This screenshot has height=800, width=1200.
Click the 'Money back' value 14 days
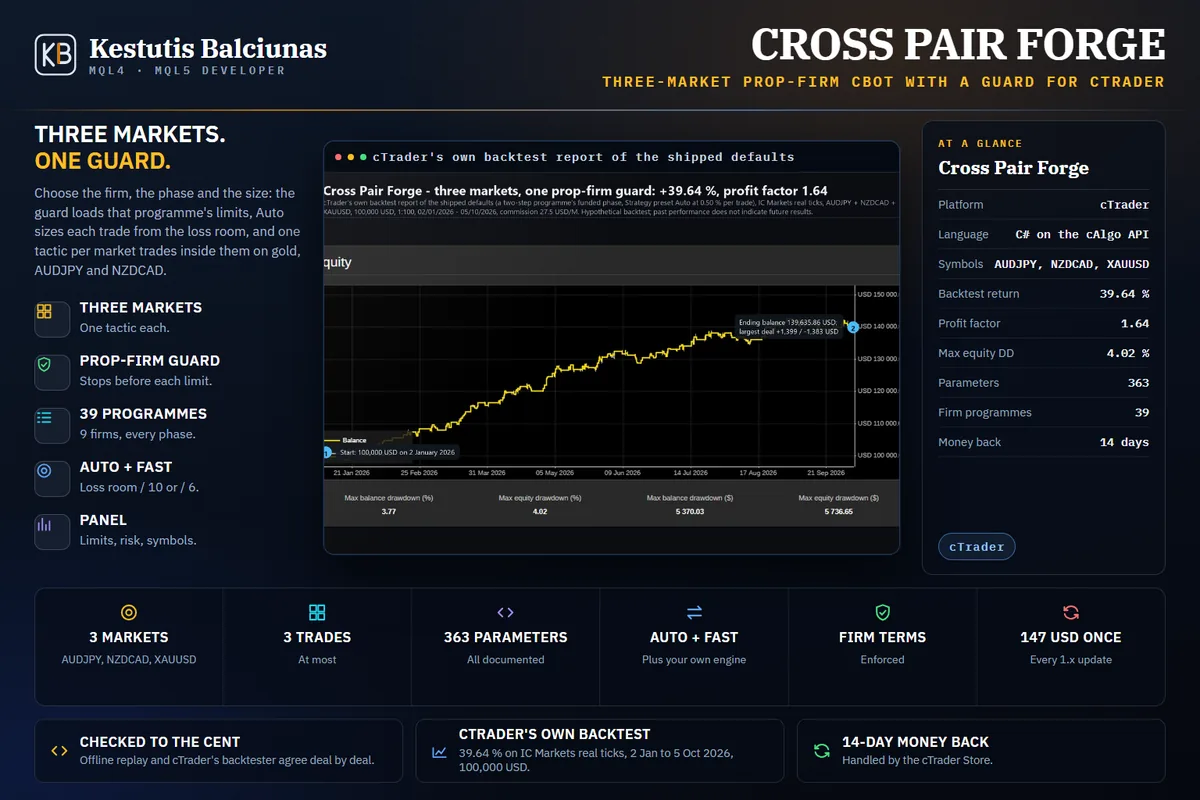click(1124, 442)
